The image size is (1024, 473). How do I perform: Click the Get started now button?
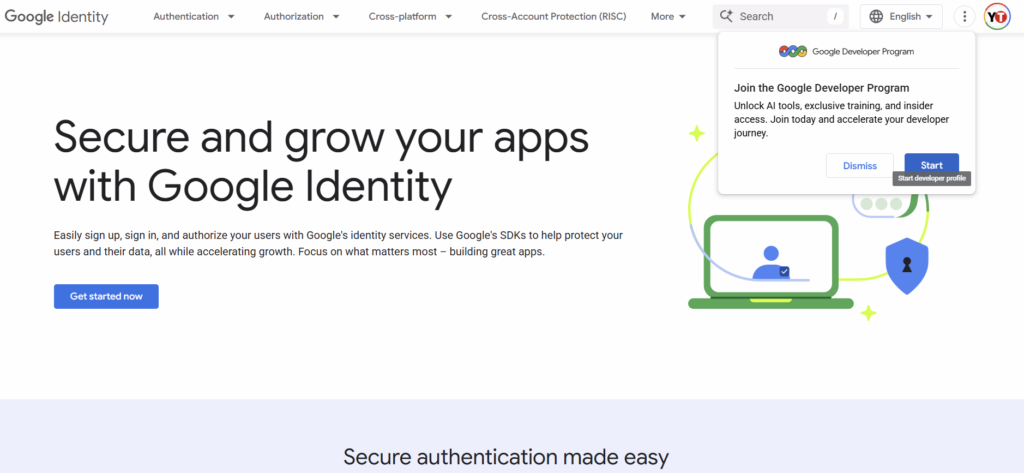click(106, 297)
